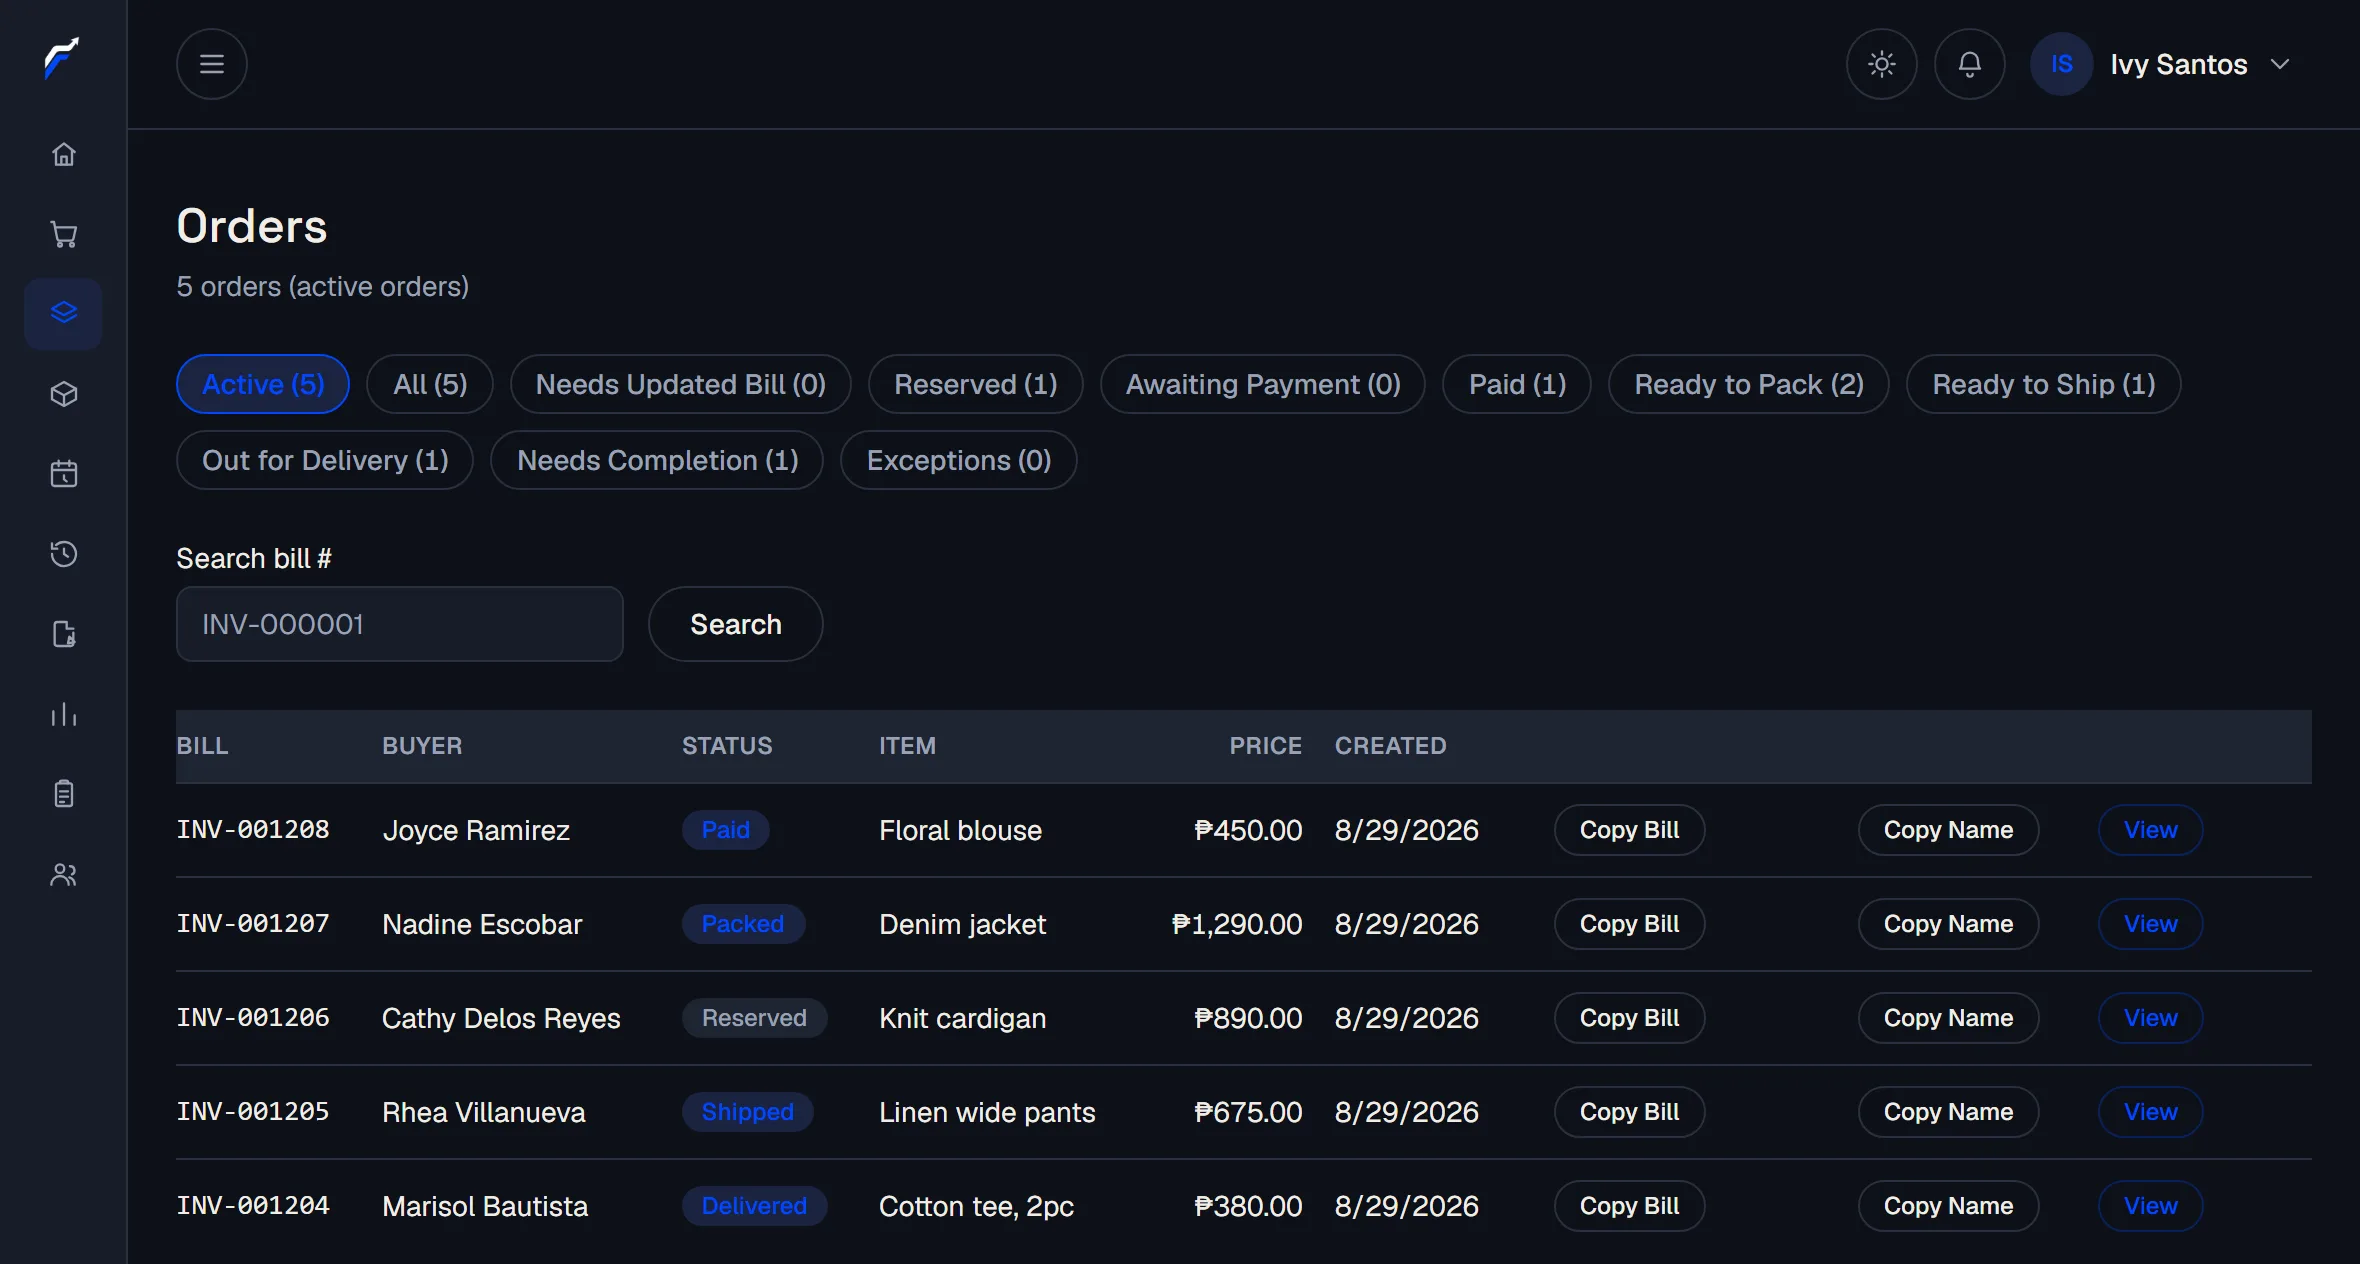This screenshot has width=2360, height=1264.
Task: Filter by Ready to Ship (1)
Action: pyautogui.click(x=2043, y=384)
